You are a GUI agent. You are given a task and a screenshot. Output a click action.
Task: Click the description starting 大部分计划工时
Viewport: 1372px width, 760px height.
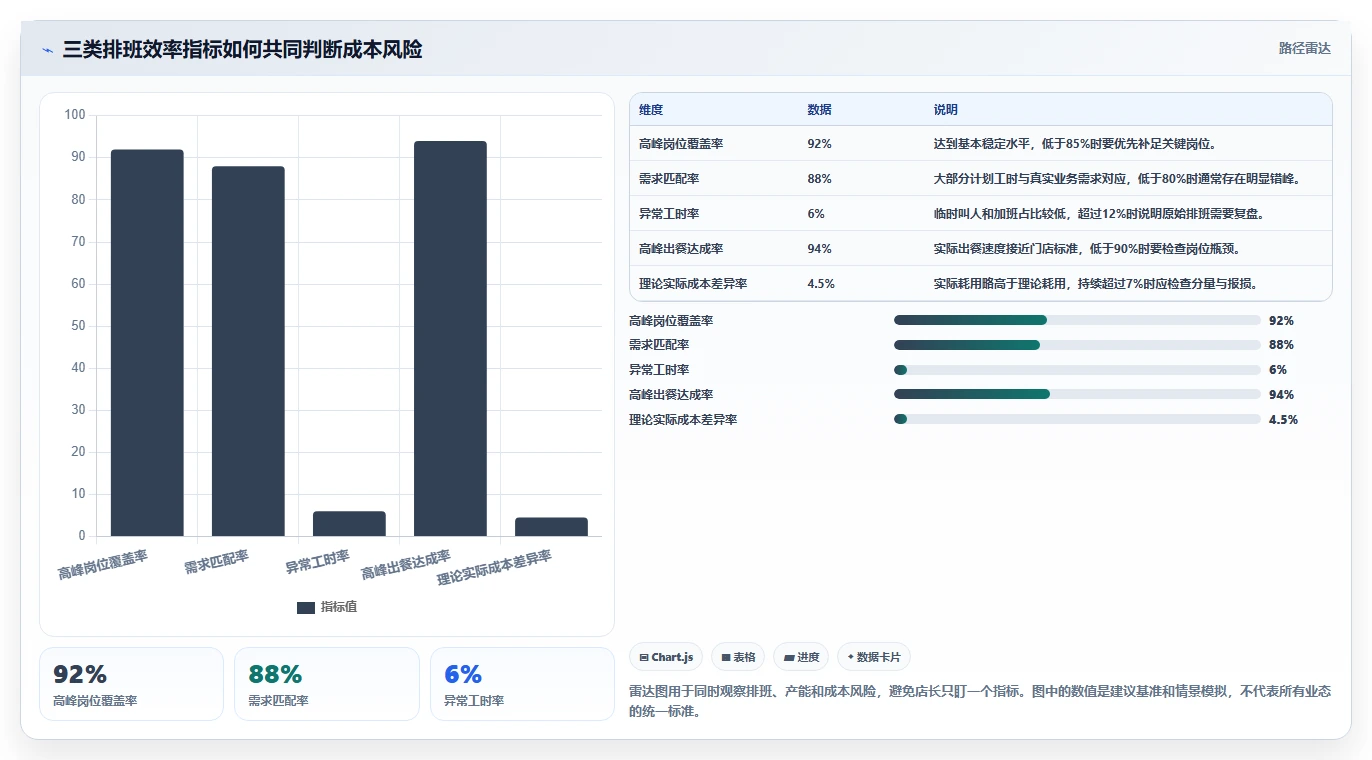1117,179
